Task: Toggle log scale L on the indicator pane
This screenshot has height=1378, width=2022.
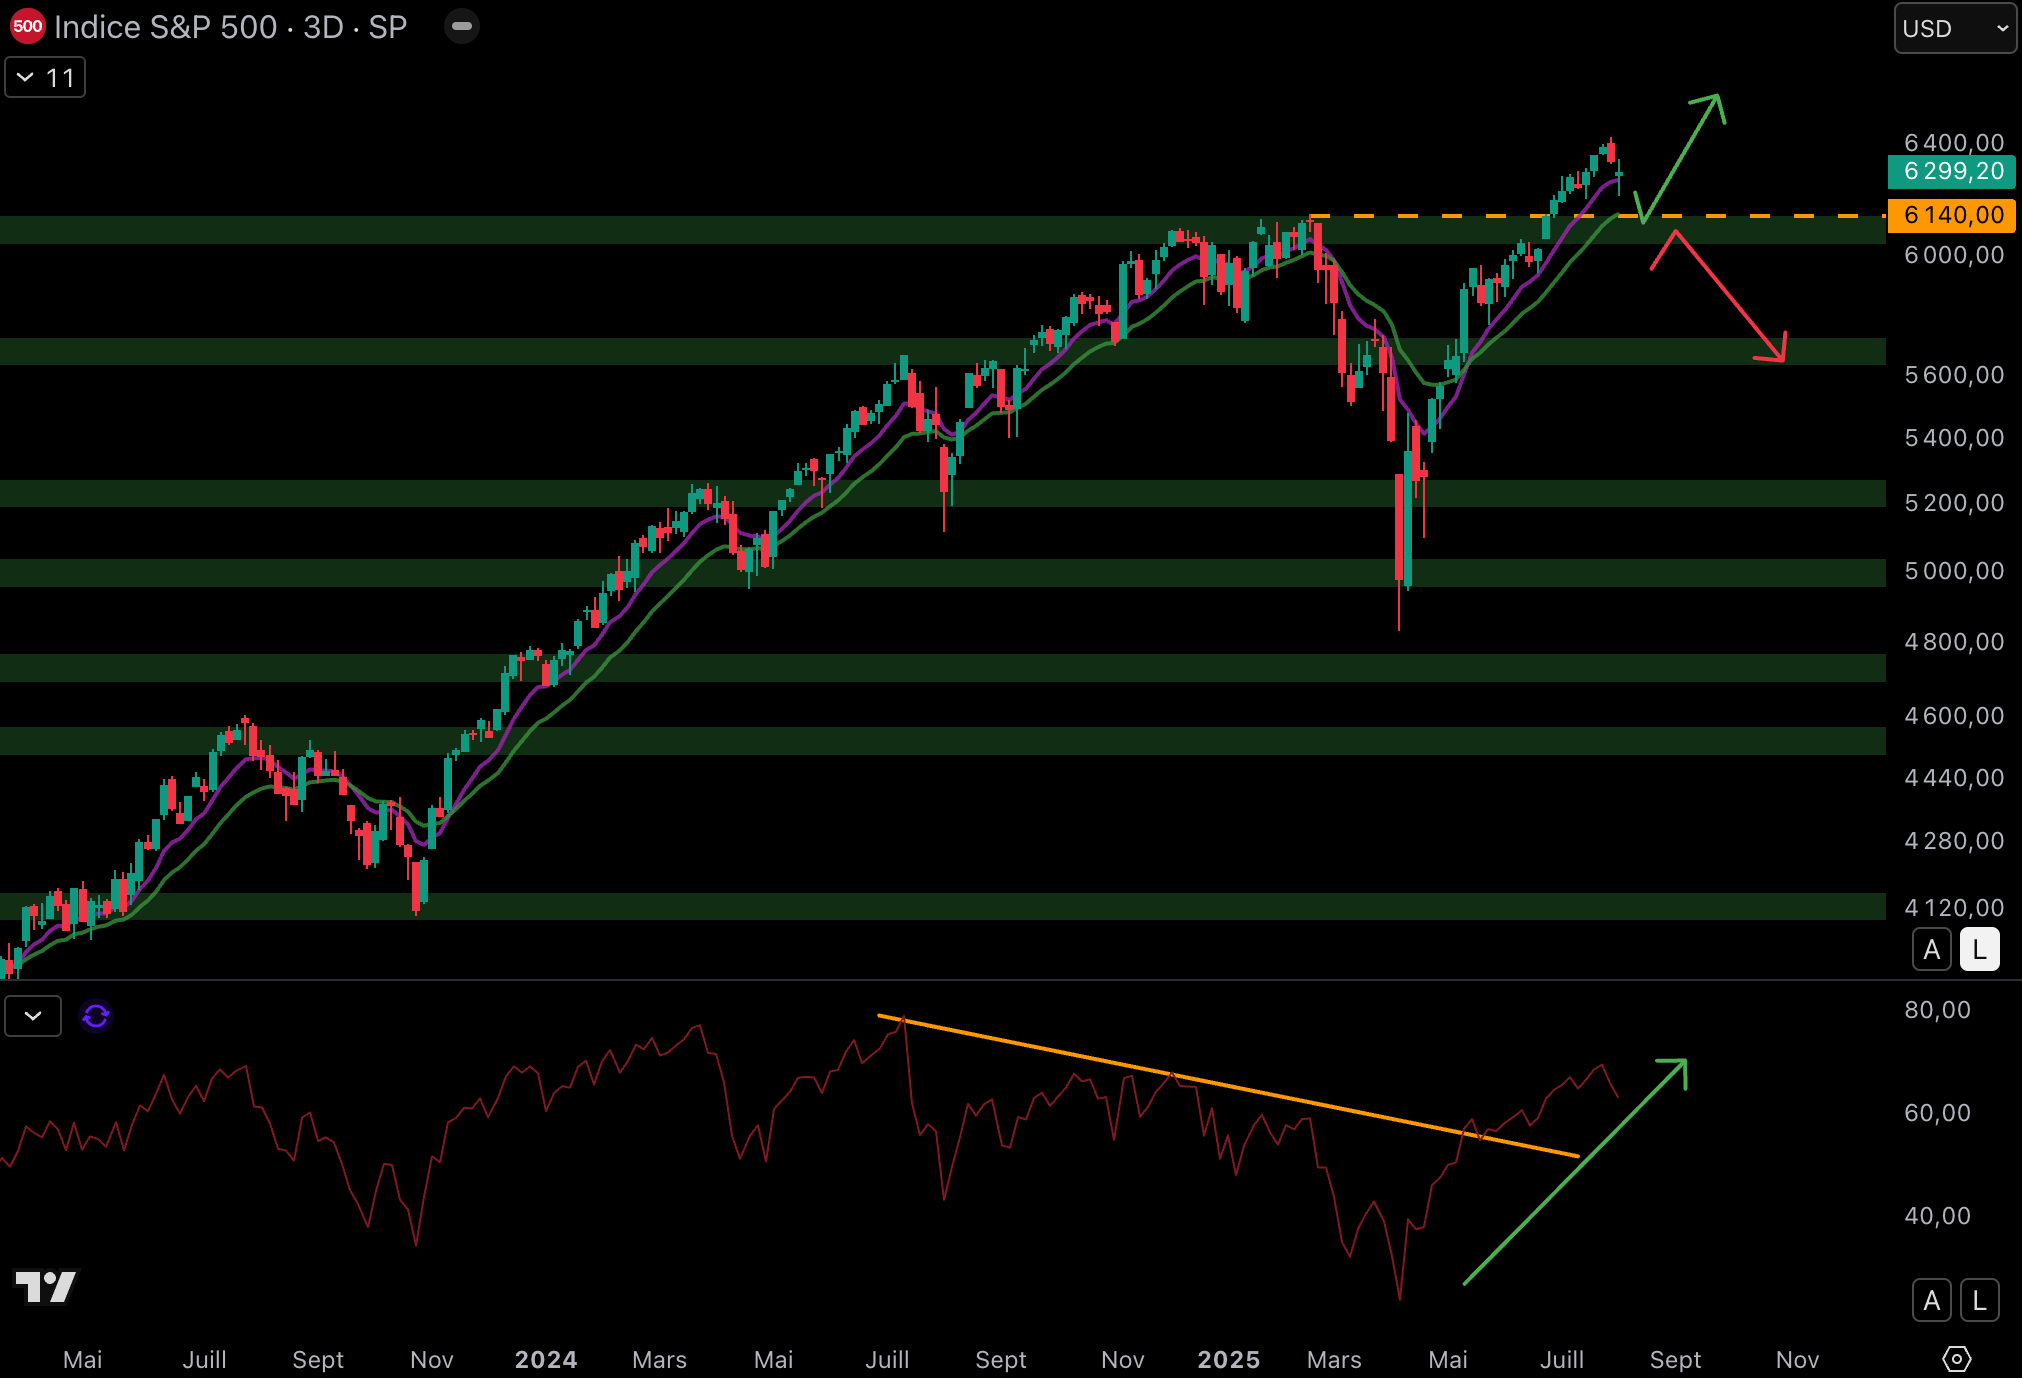Action: [x=1979, y=1301]
